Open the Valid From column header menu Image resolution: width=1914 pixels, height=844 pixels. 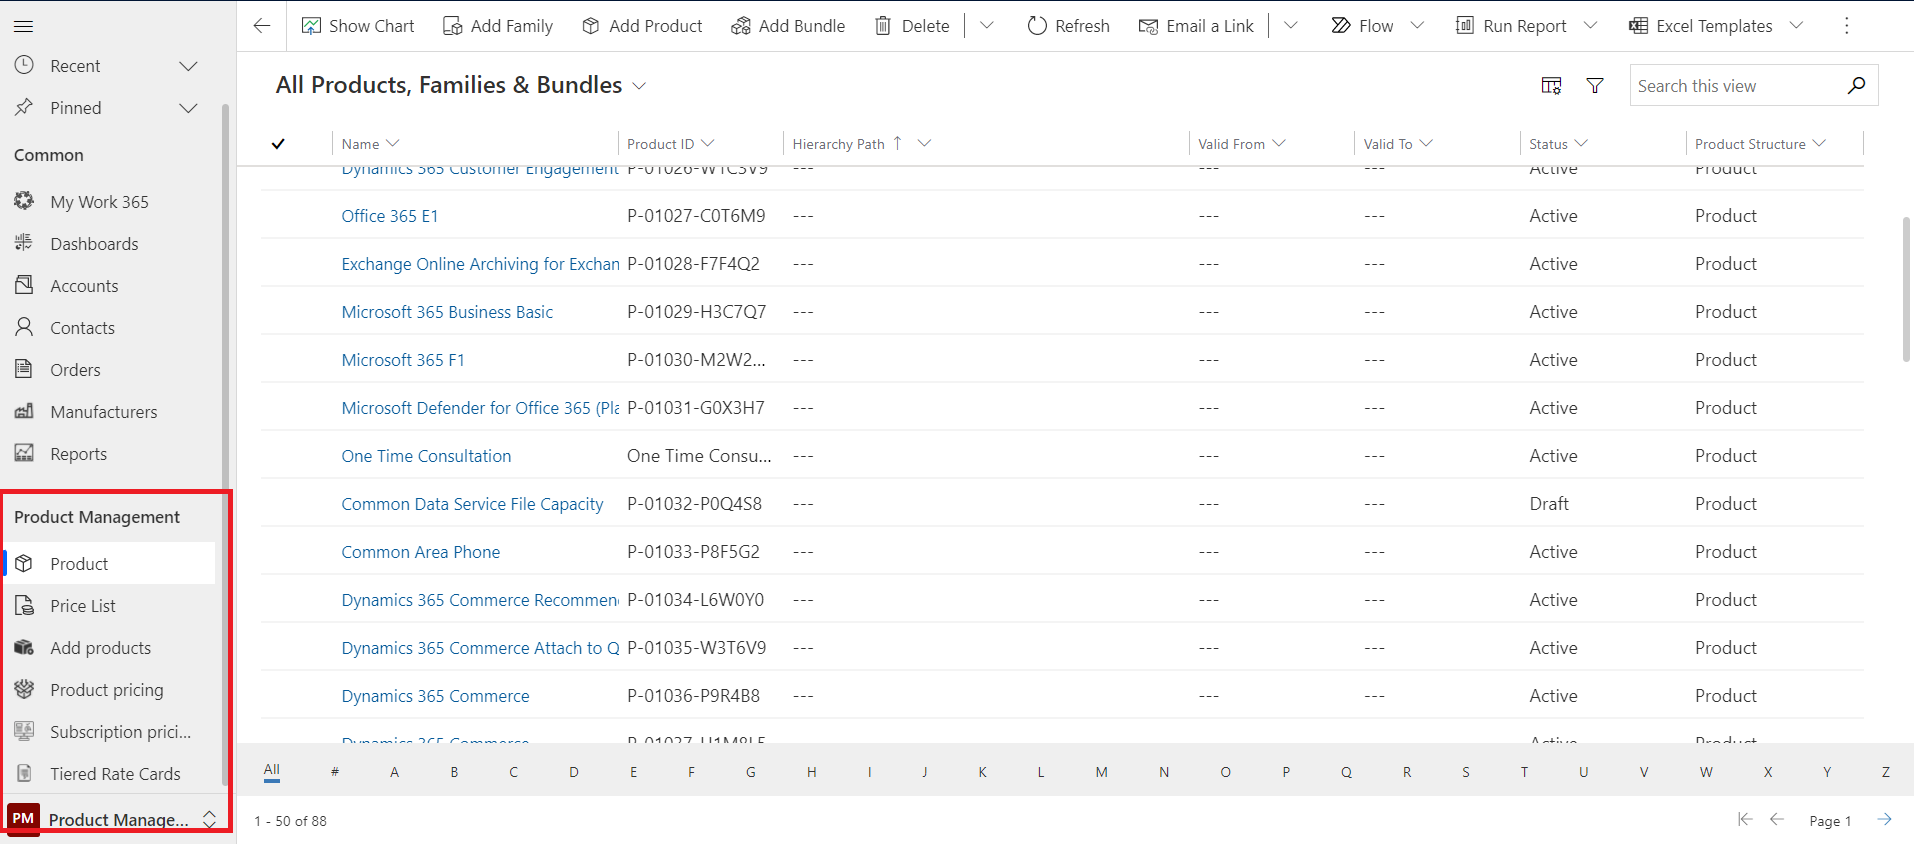click(1242, 144)
